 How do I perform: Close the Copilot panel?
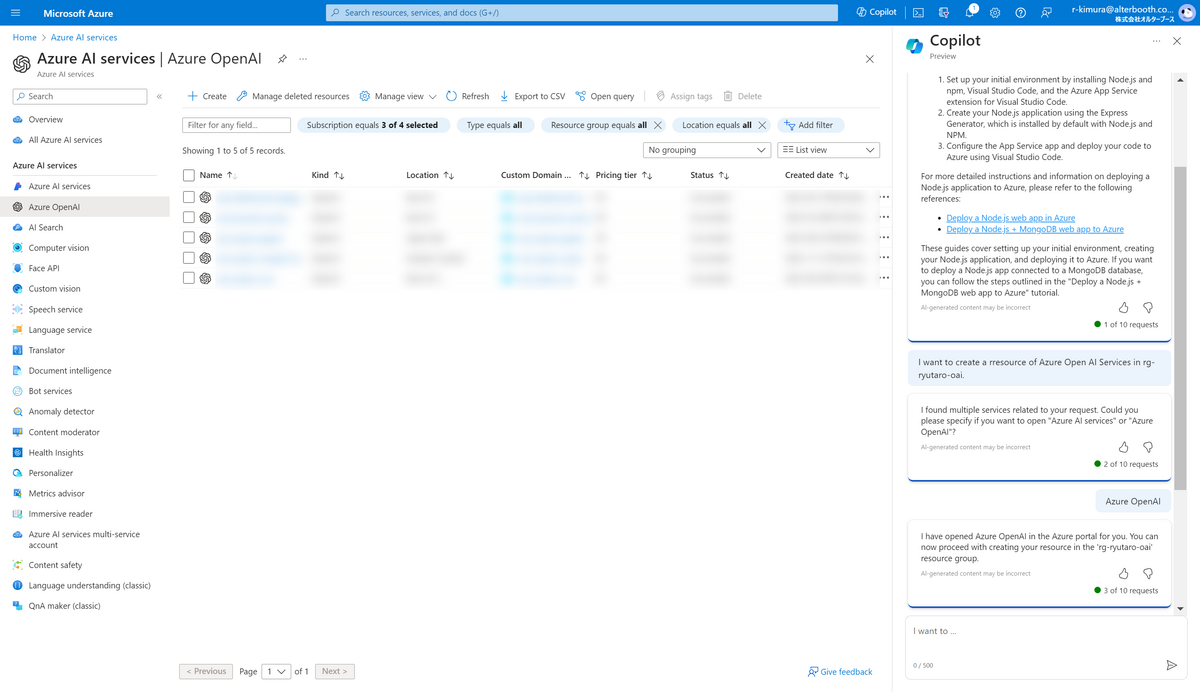point(1177,41)
